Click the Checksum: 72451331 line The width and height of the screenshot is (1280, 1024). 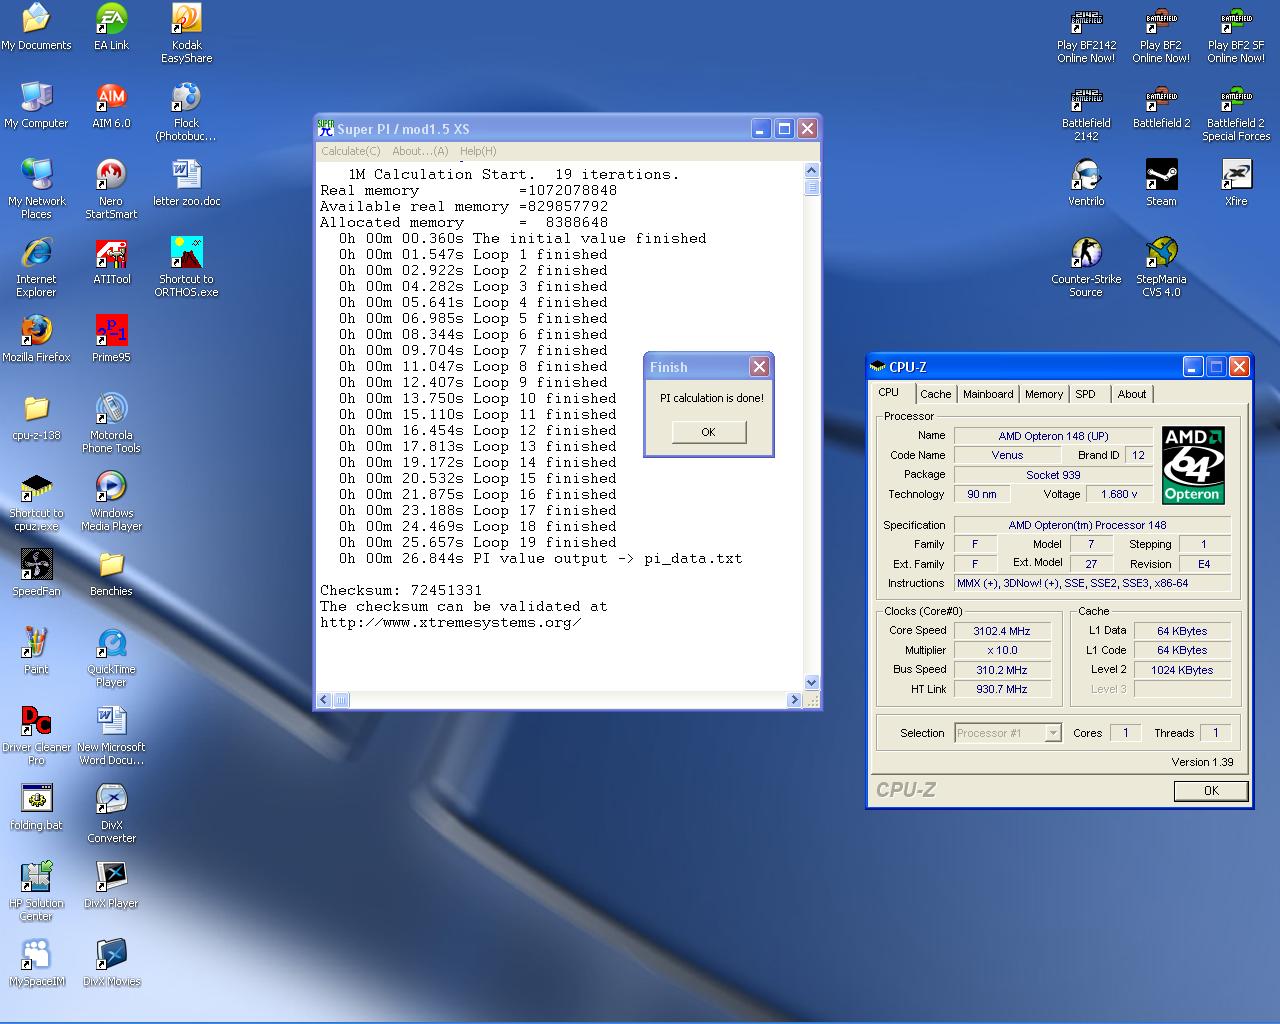click(401, 591)
